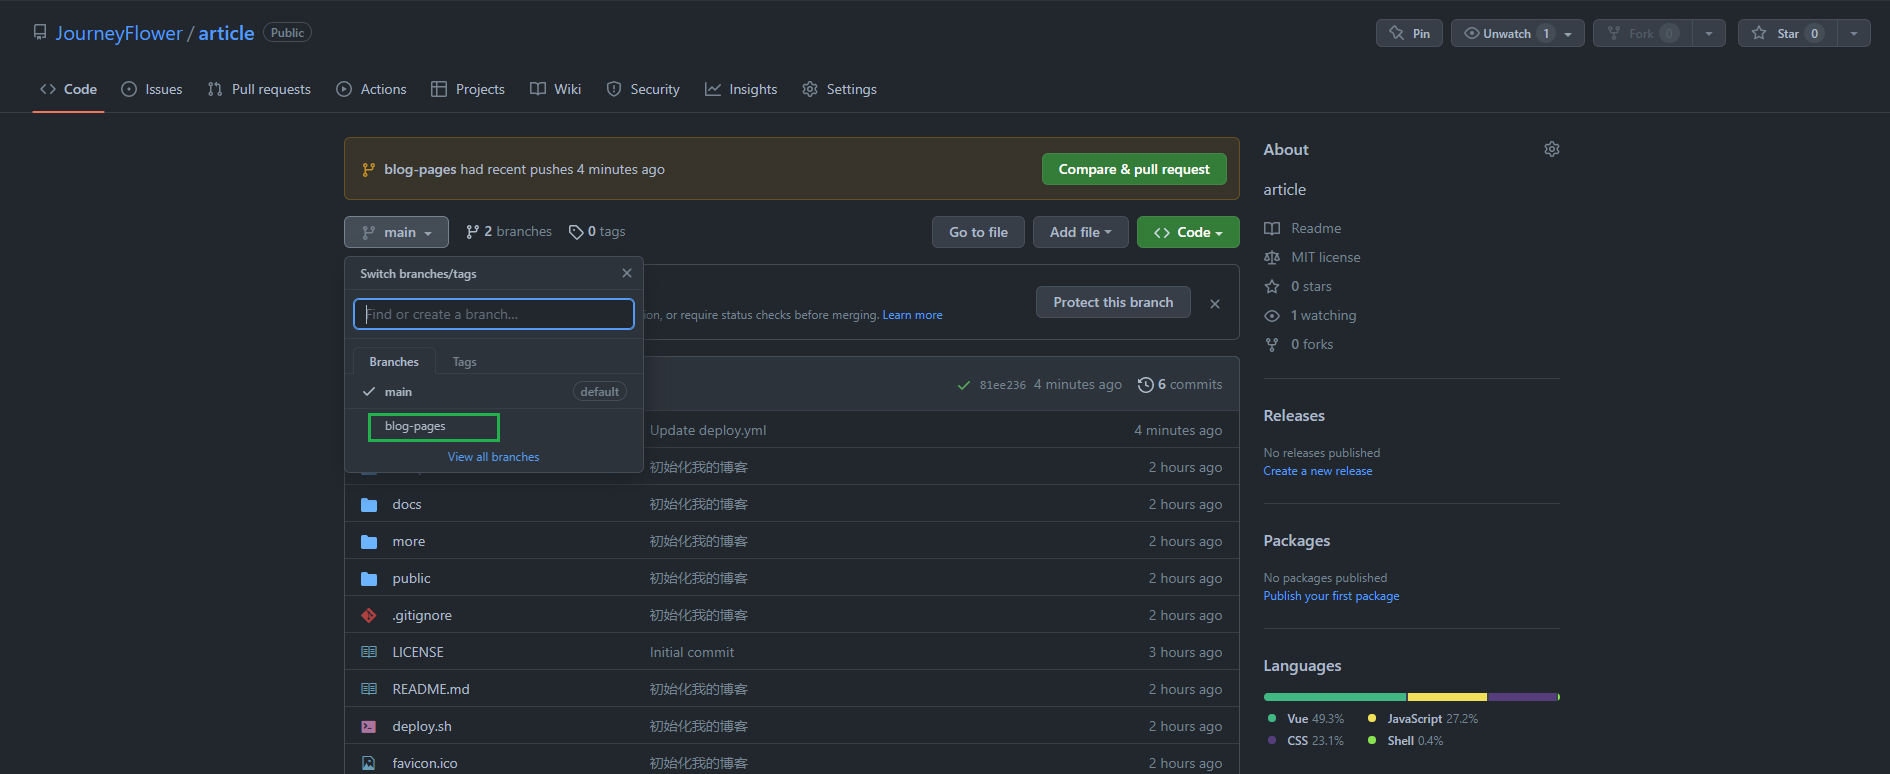Screen dimensions: 1890x774
Task: Click the Initial commit message
Action: pos(692,652)
